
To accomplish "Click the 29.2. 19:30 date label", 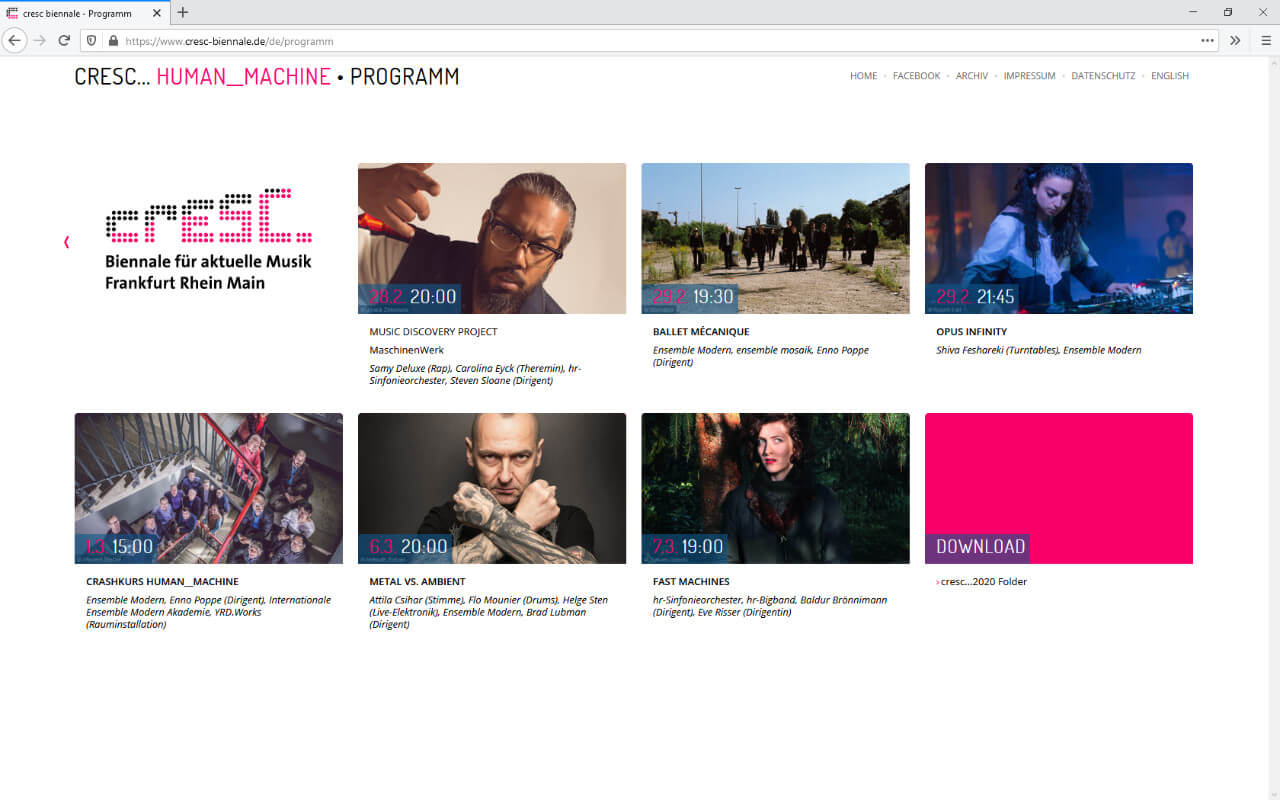I will coord(691,297).
